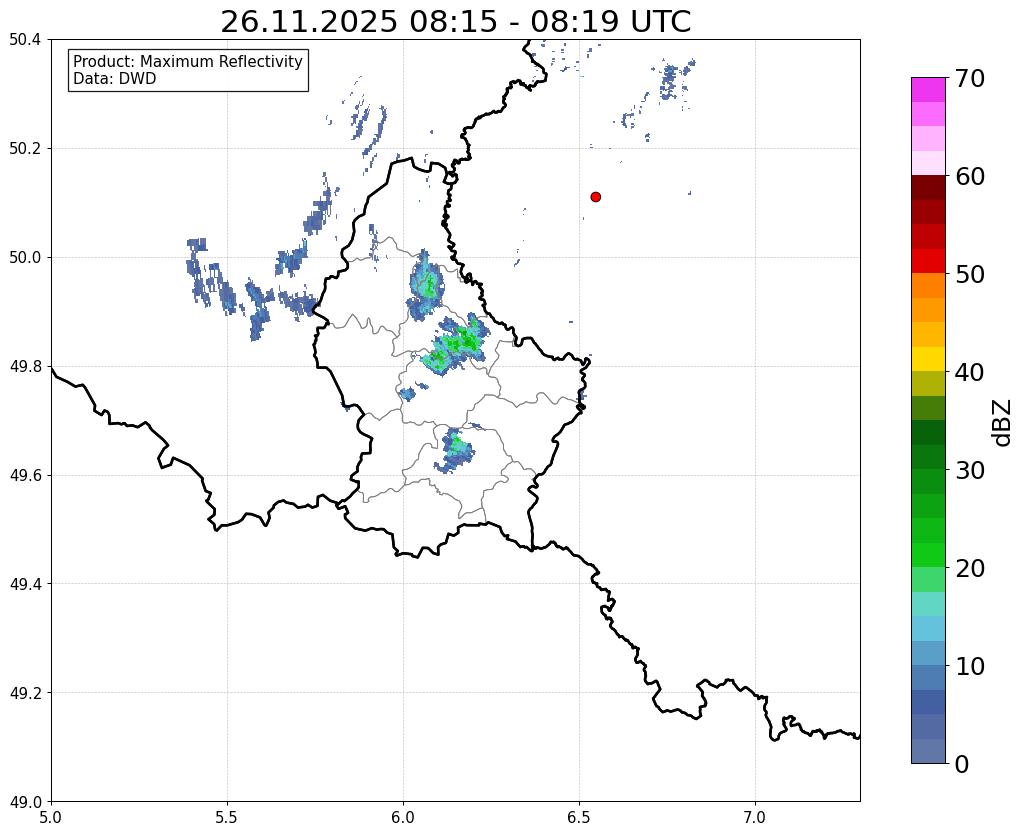
Task: Click the orange colorbar segment below 50
Action: pos(928,285)
